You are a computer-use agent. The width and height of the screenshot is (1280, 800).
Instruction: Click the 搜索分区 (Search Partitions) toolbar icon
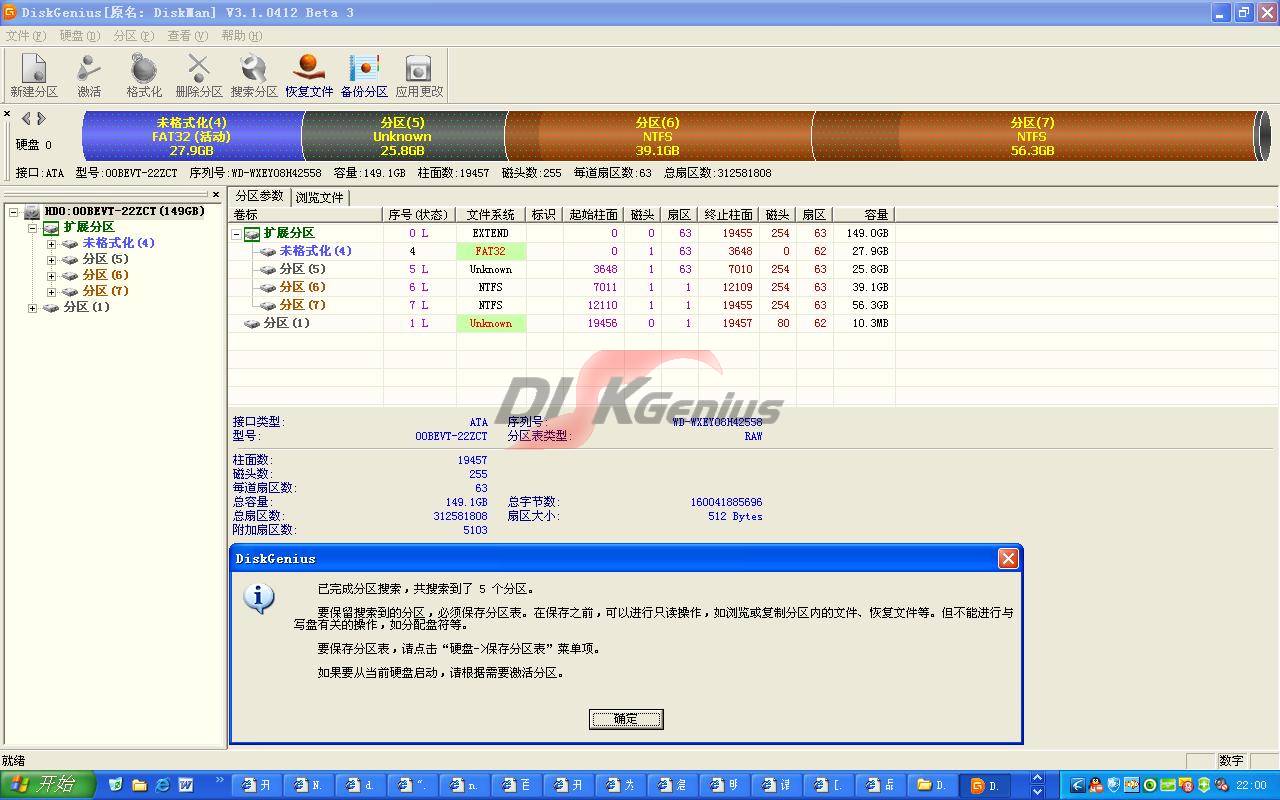pos(254,75)
